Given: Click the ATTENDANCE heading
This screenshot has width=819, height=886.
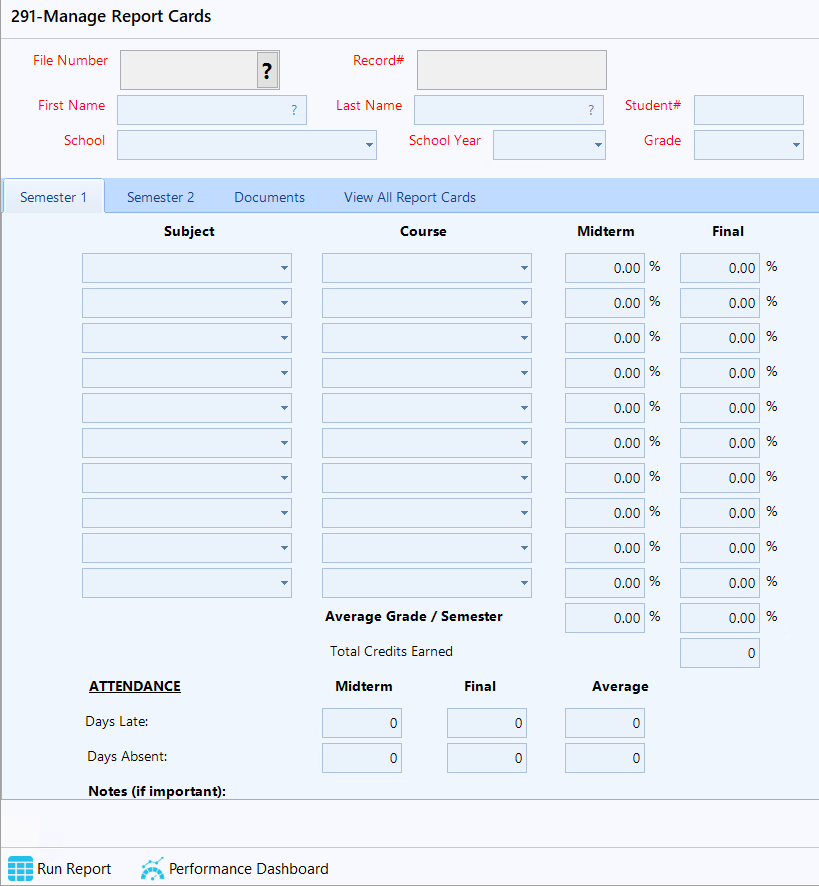Looking at the screenshot, I should 135,686.
